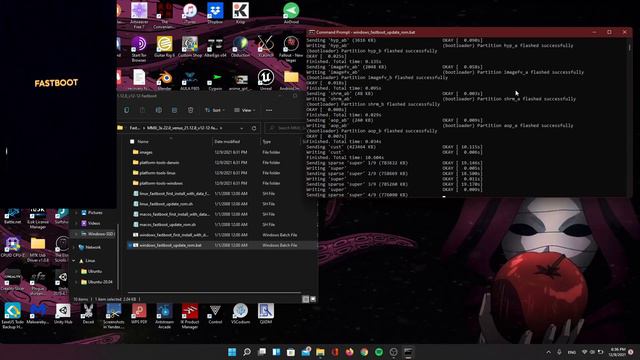Open WPS PDF desktop shortcut
Viewport: 640px width, 360px height.
click(x=139, y=313)
